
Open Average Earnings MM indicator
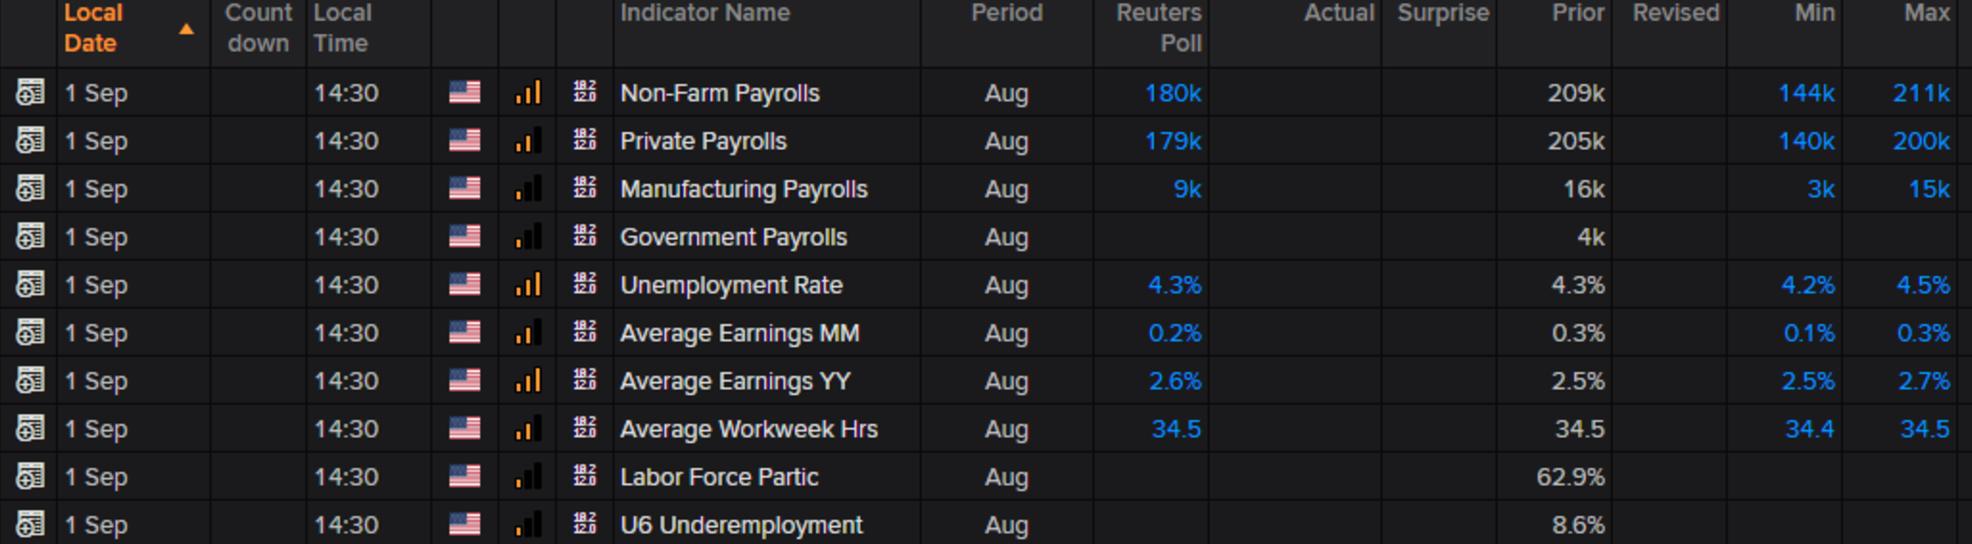click(739, 333)
